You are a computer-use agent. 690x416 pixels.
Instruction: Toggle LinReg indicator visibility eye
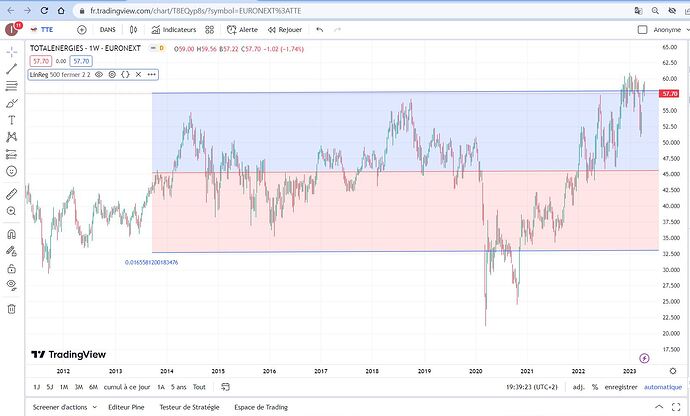[x=99, y=74]
